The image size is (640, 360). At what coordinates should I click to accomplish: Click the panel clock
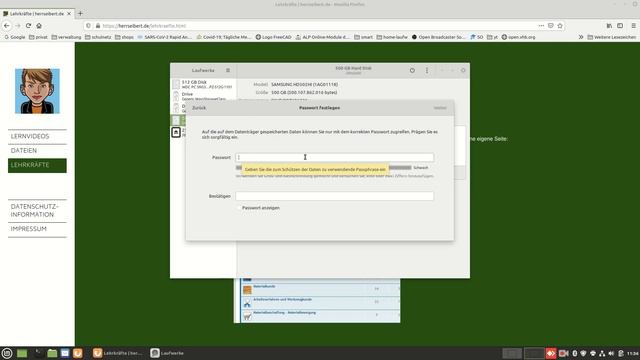[633, 353]
